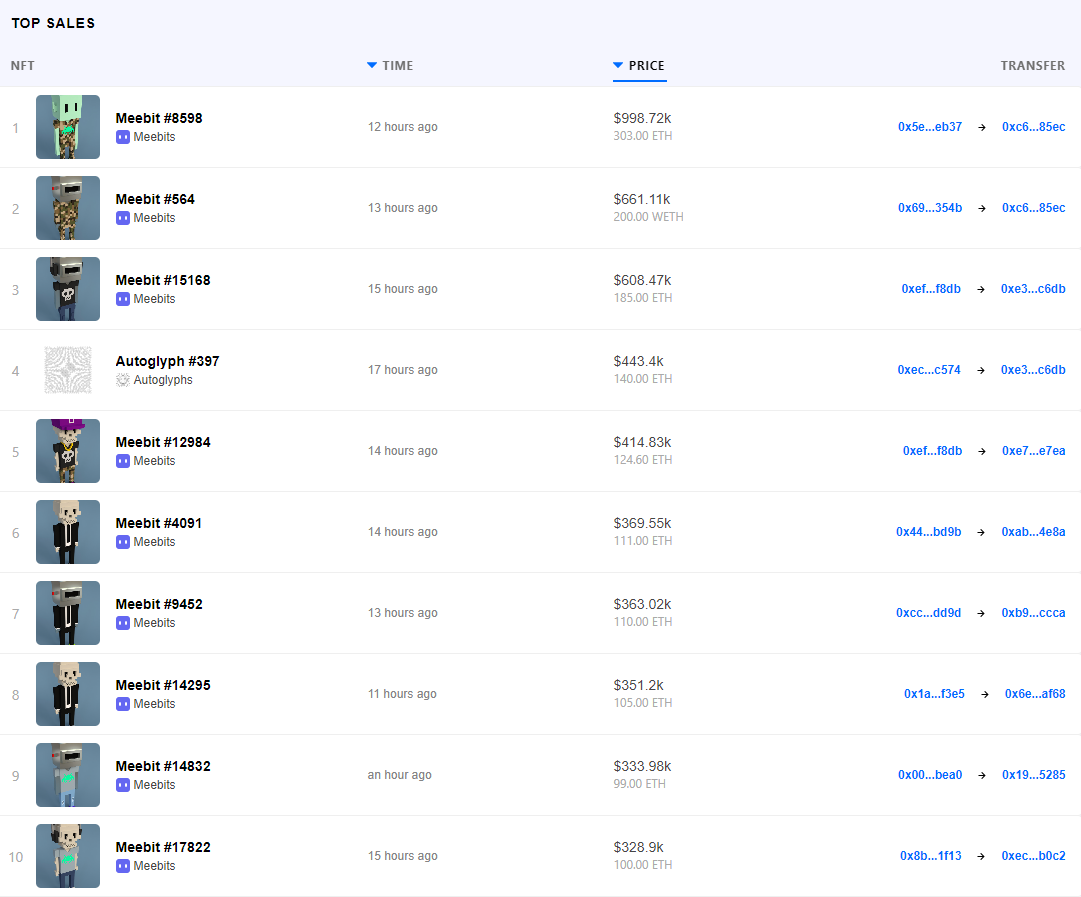Click the '17 hours ago' timestamp
This screenshot has width=1081, height=897.
coord(403,370)
